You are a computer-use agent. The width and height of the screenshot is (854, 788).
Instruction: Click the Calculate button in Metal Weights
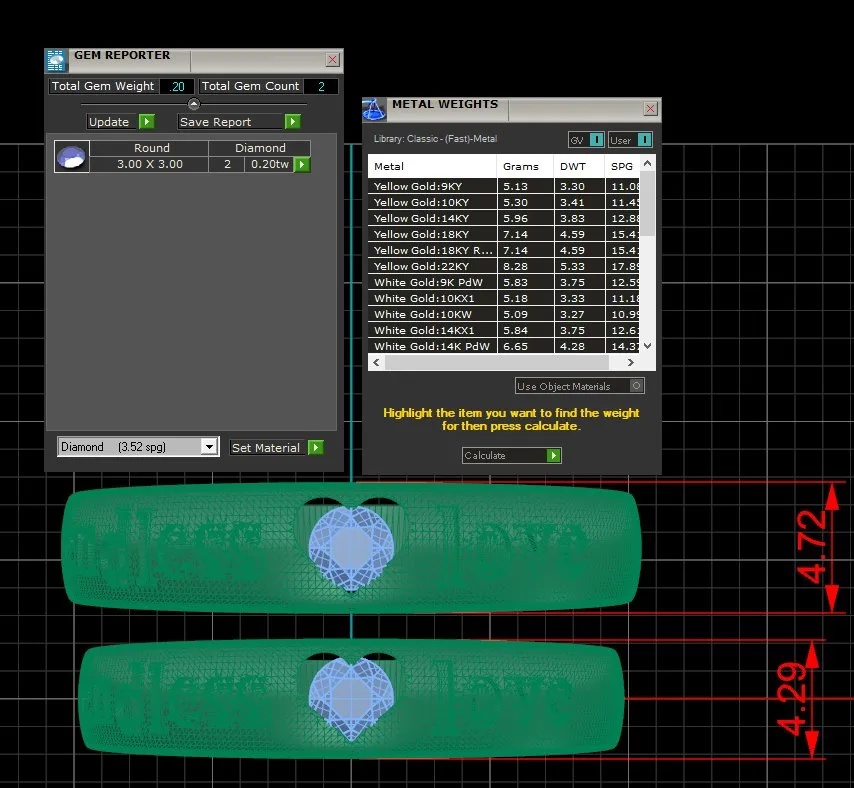[511, 455]
